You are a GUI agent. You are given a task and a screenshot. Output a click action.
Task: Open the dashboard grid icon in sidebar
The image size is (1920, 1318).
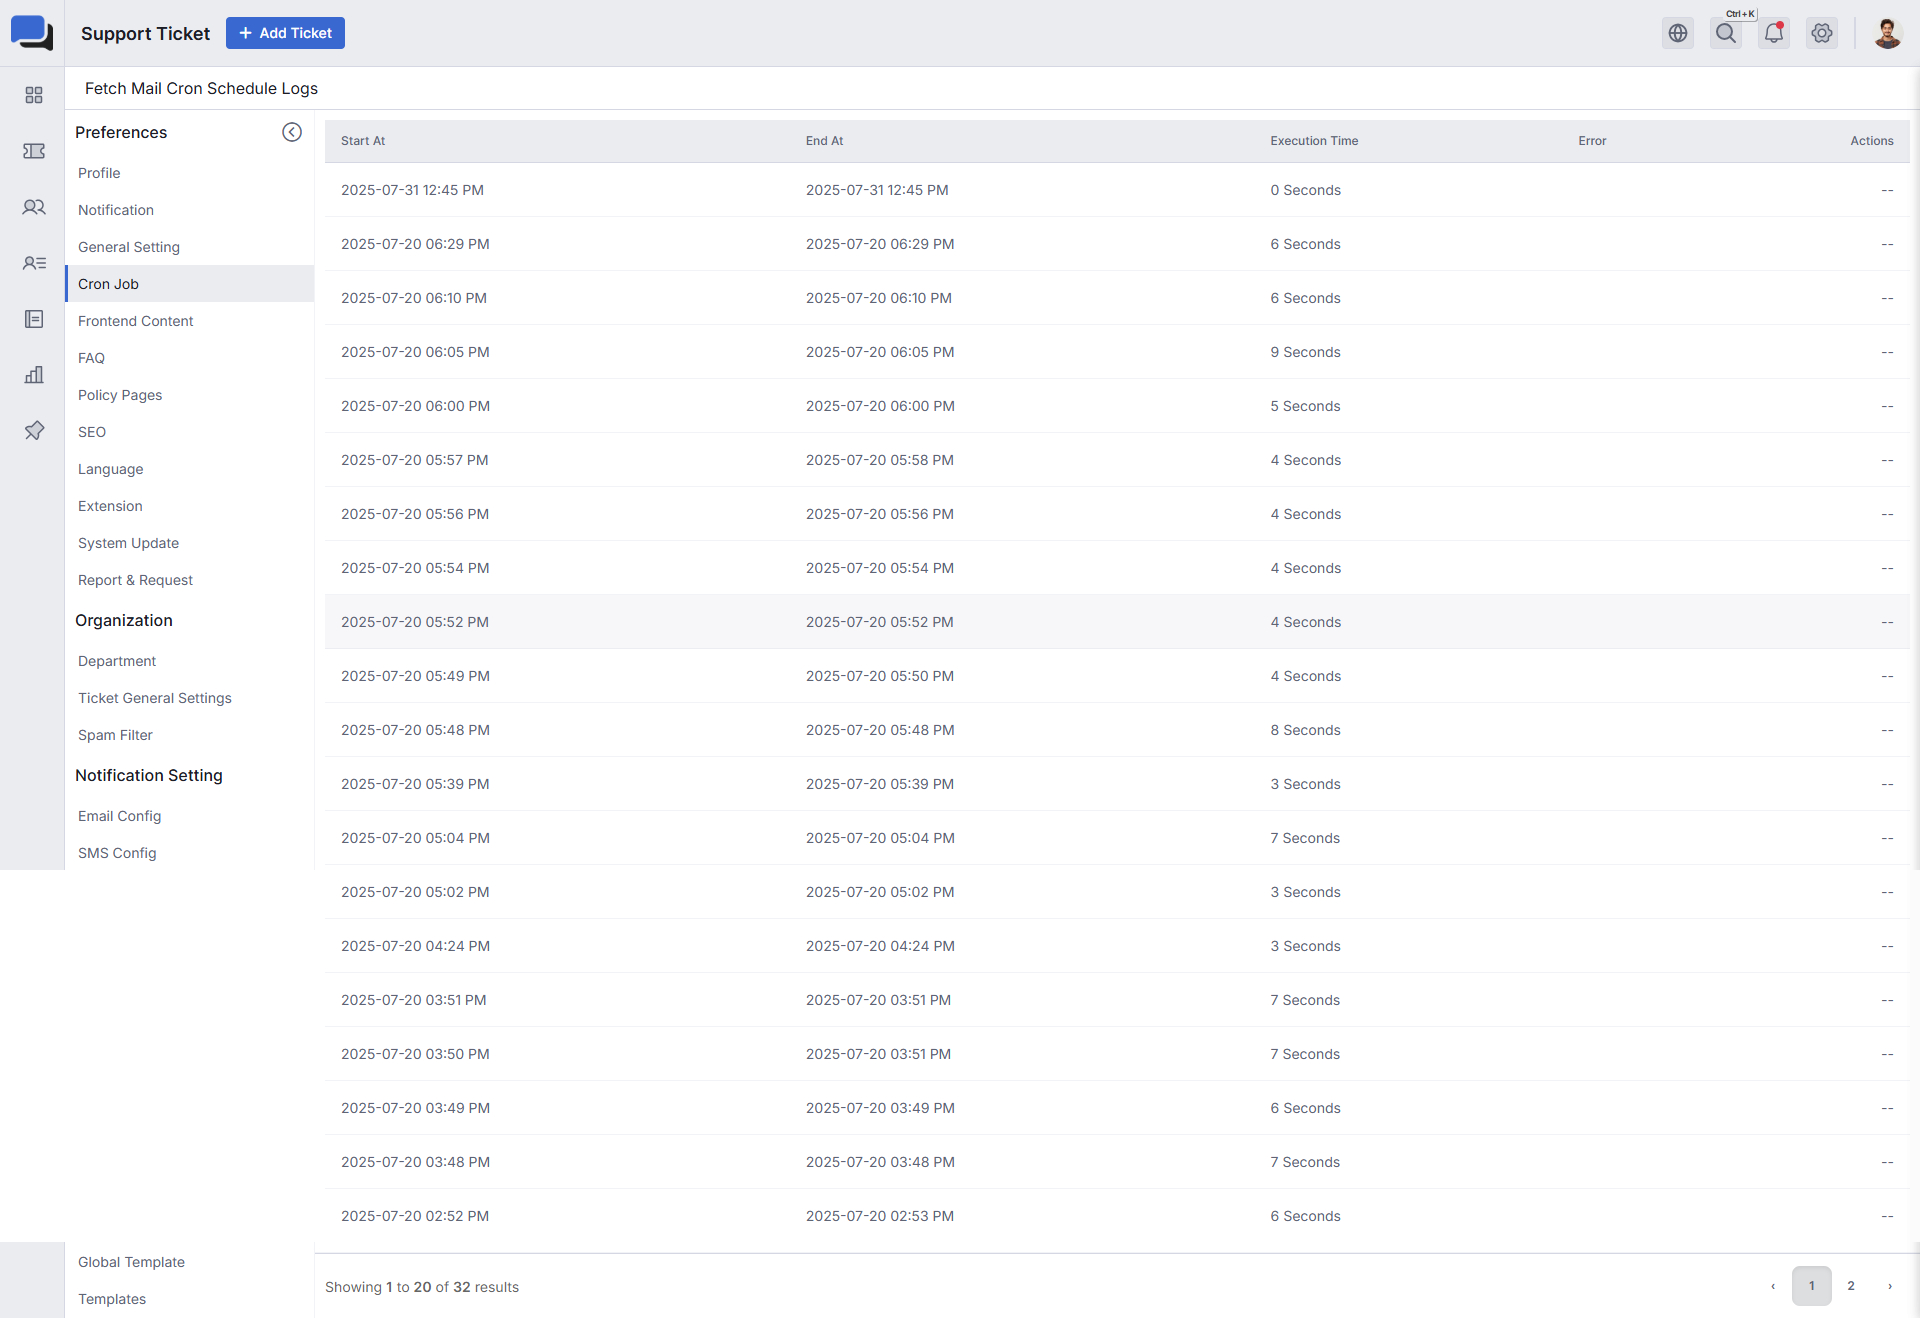click(34, 95)
